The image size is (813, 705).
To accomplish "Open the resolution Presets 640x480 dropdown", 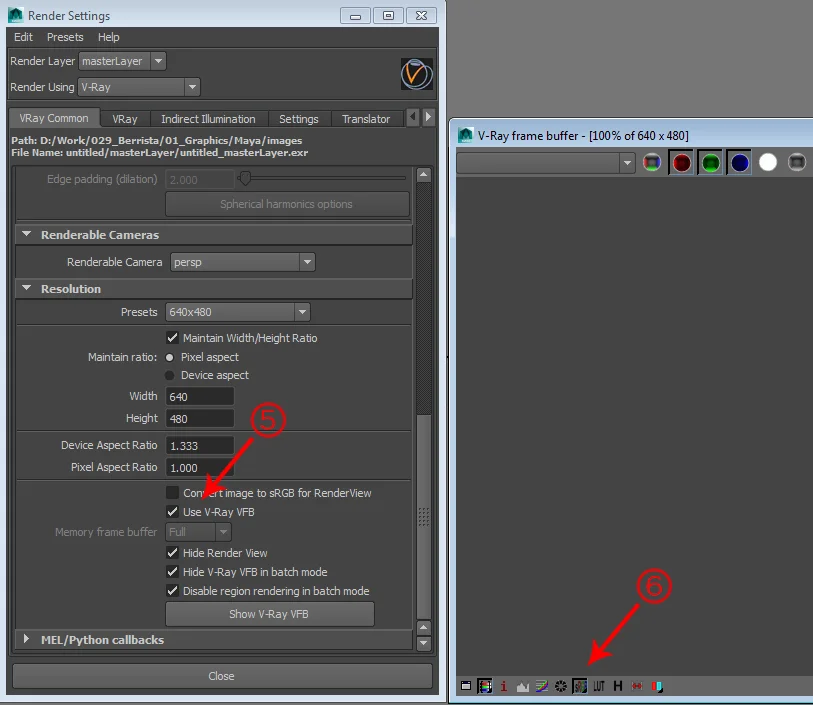I will point(238,312).
